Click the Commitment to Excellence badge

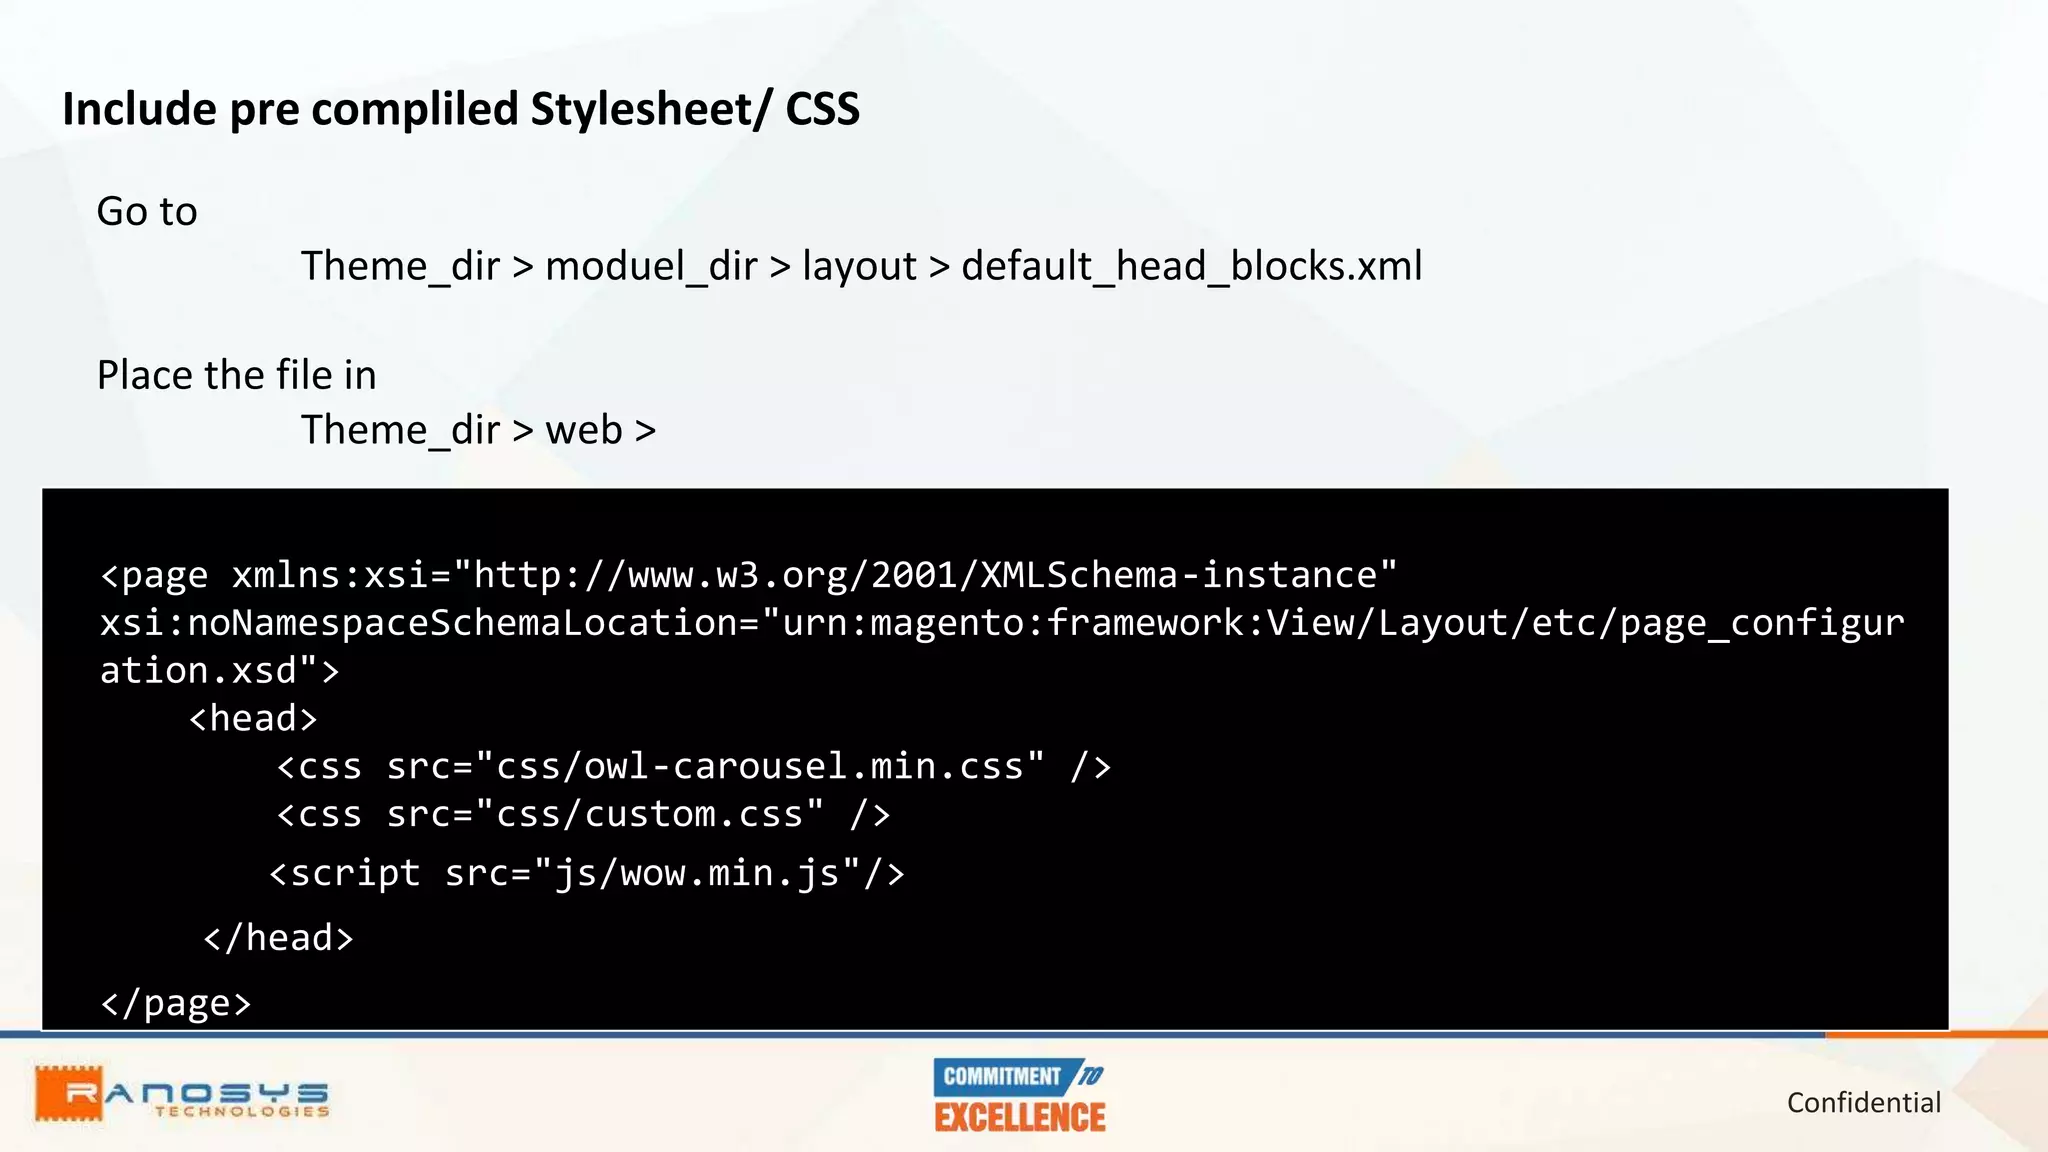tap(1019, 1096)
